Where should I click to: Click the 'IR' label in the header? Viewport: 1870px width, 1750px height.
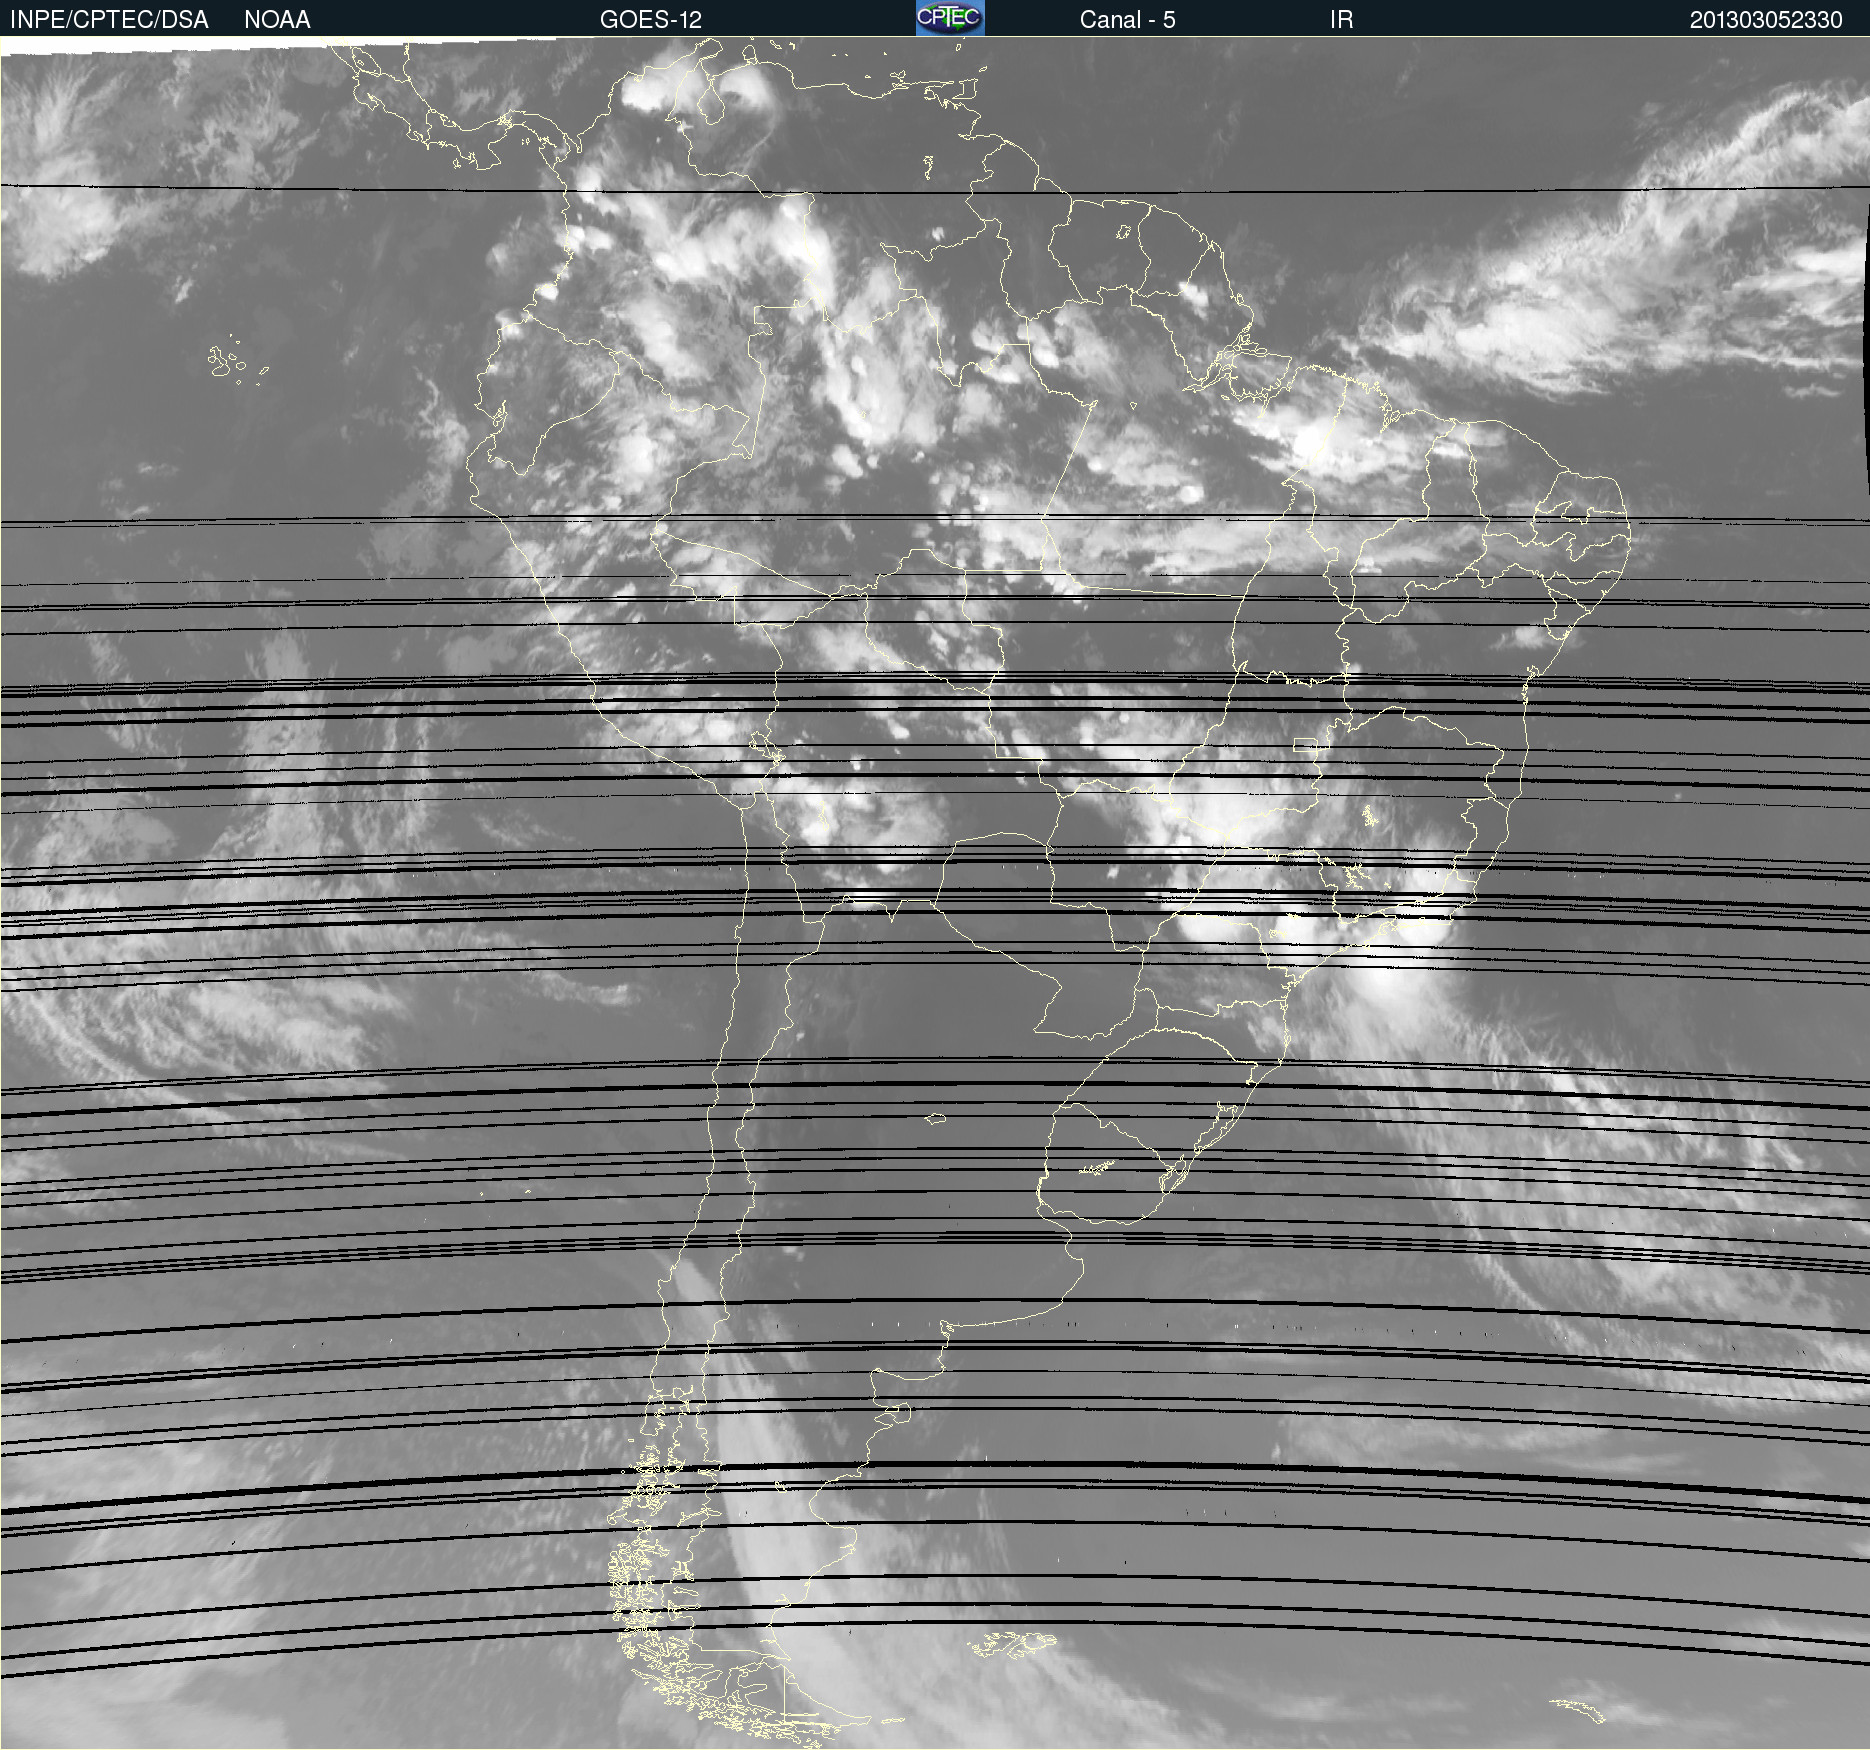tap(1341, 20)
